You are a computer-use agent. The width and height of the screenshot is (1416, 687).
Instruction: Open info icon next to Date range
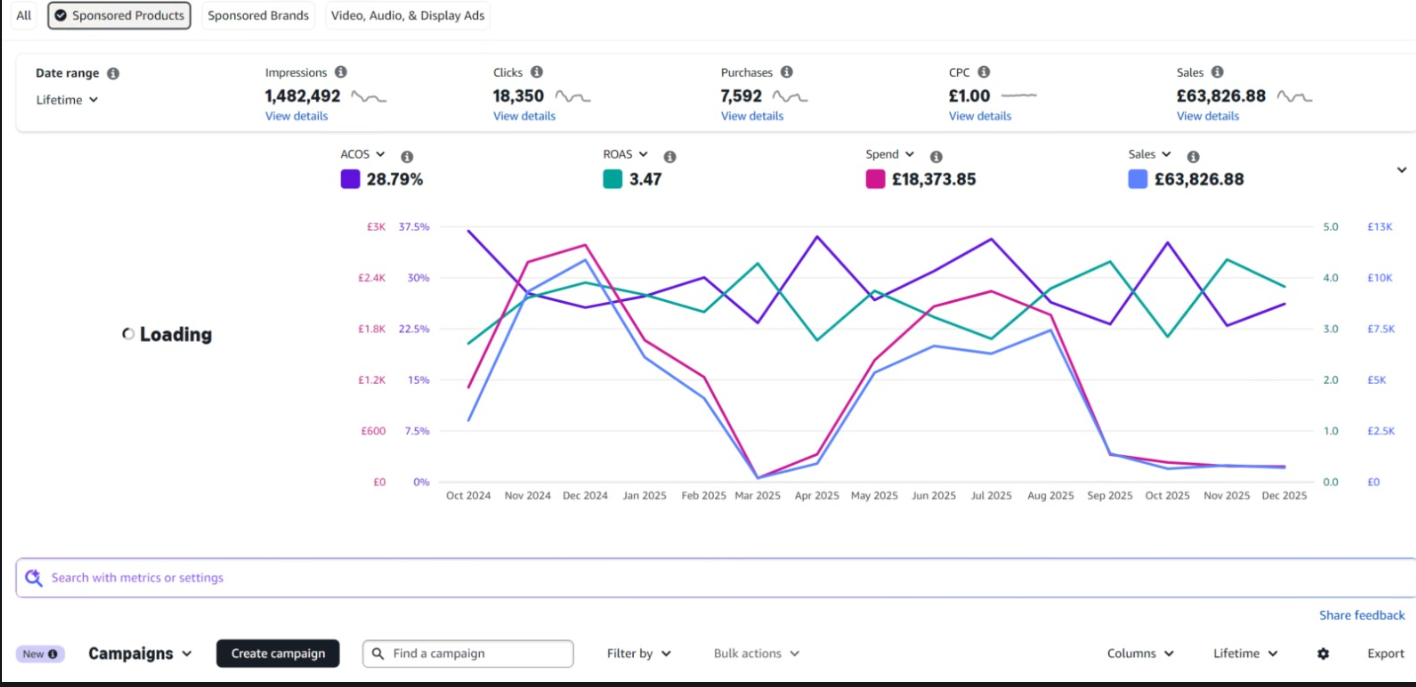(113, 74)
